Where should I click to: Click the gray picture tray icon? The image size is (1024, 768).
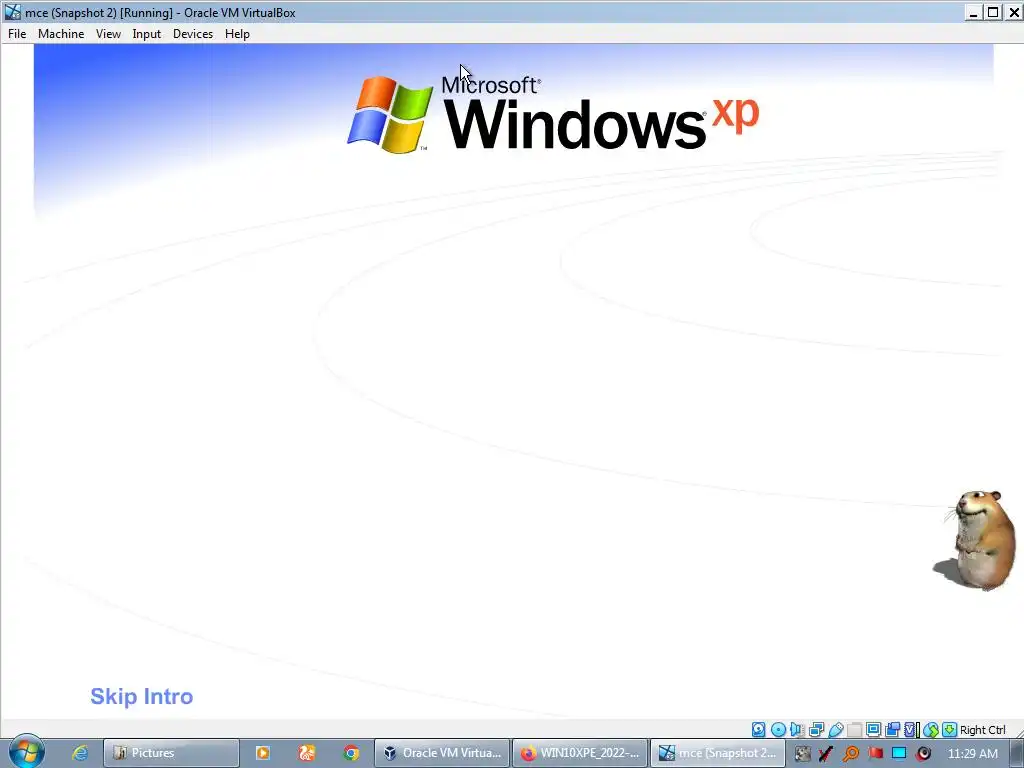(x=803, y=753)
